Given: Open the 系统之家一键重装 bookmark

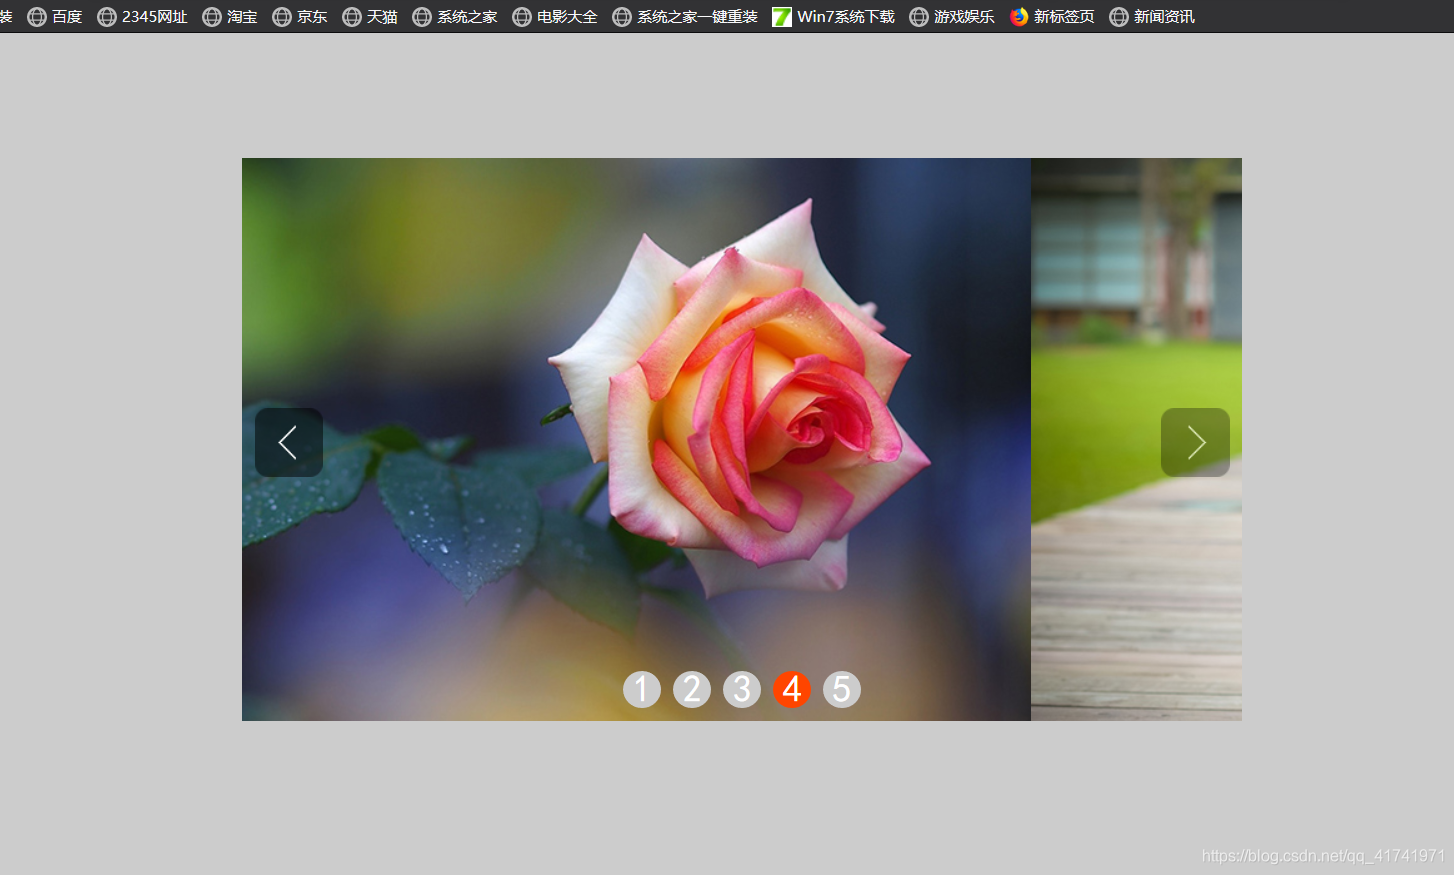Looking at the screenshot, I should pos(685,17).
